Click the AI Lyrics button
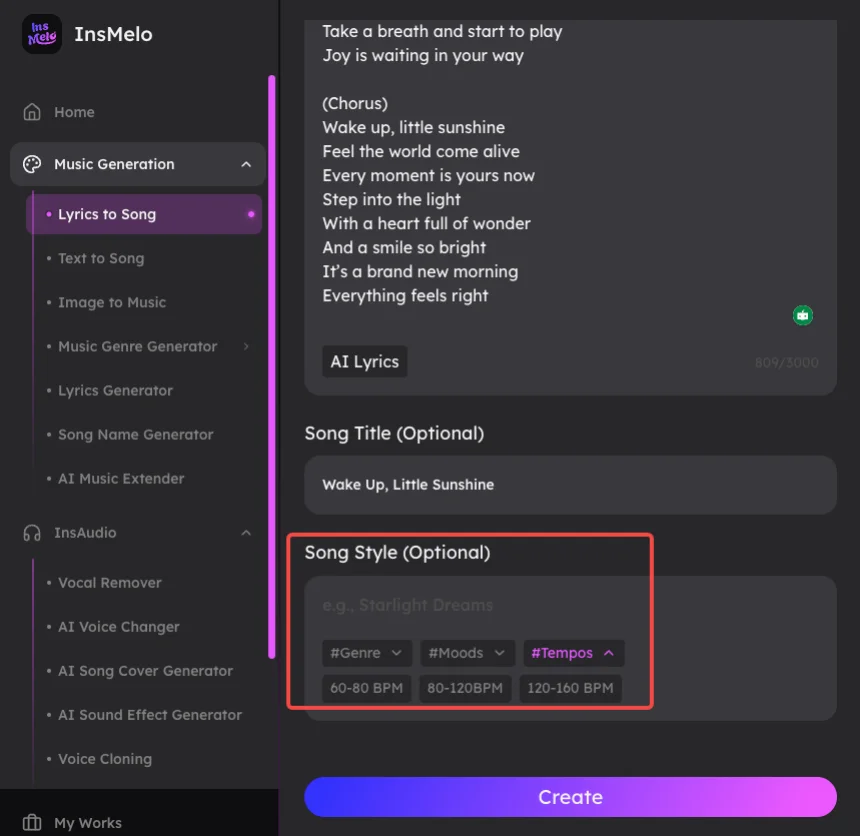 tap(364, 361)
